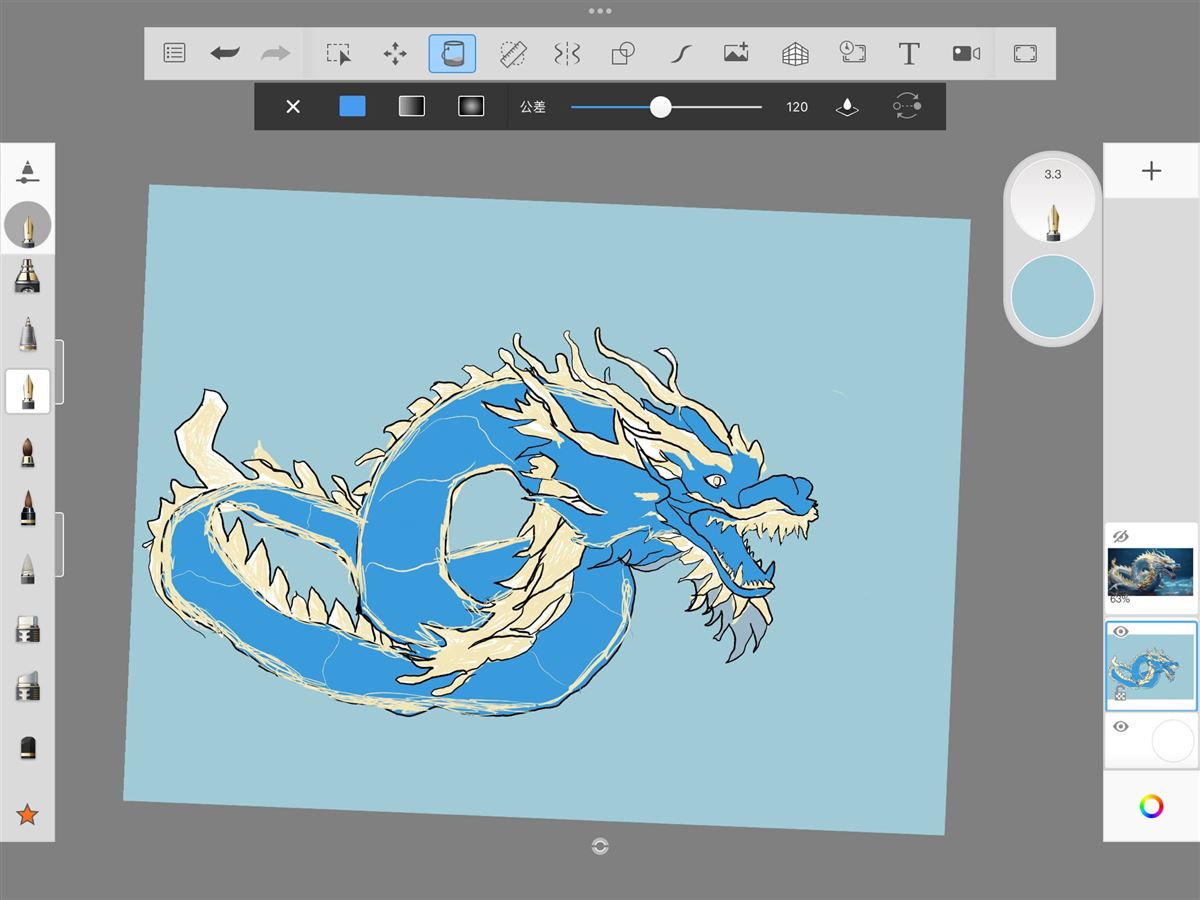Enable the Symmetry tool
The height and width of the screenshot is (900, 1200).
point(567,54)
